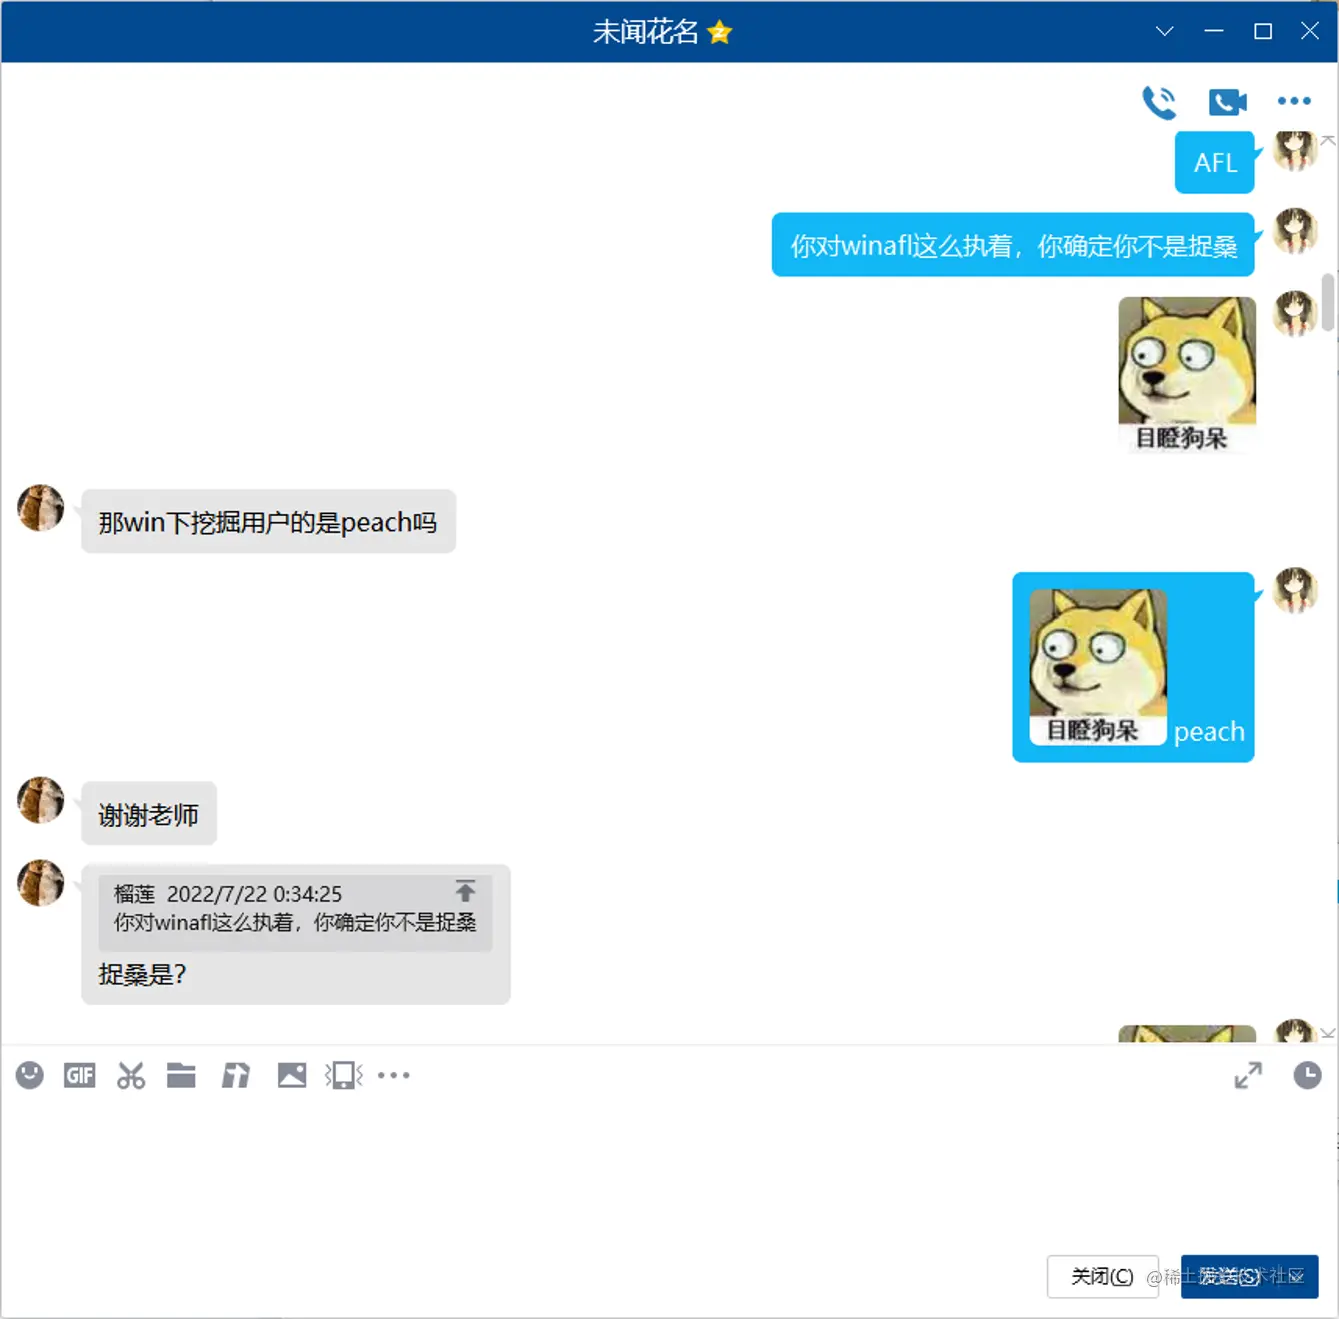Click the scroll up arrow of chat
Image resolution: width=1339 pixels, height=1320 pixels.
[1328, 141]
